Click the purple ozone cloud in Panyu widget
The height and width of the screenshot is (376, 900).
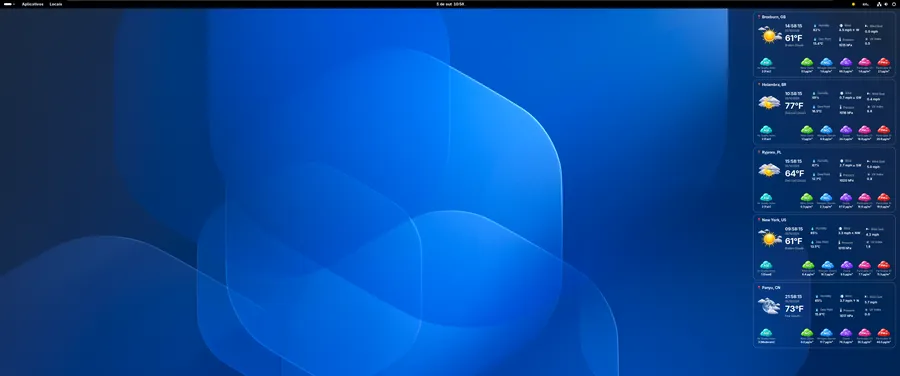[x=846, y=333]
